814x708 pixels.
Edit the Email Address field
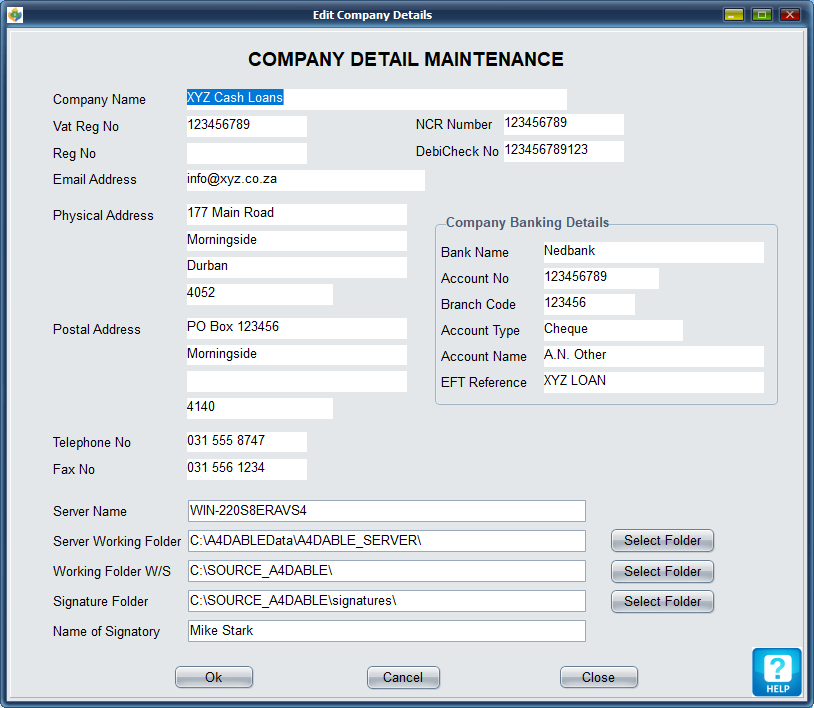pos(305,180)
